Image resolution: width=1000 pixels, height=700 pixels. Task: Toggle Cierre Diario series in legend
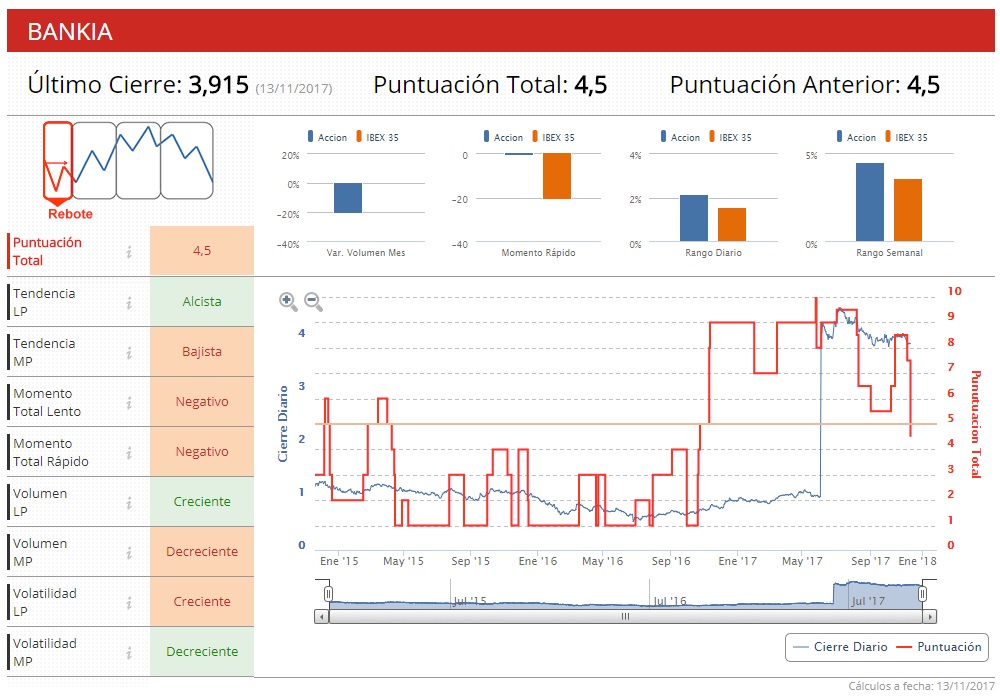point(839,647)
